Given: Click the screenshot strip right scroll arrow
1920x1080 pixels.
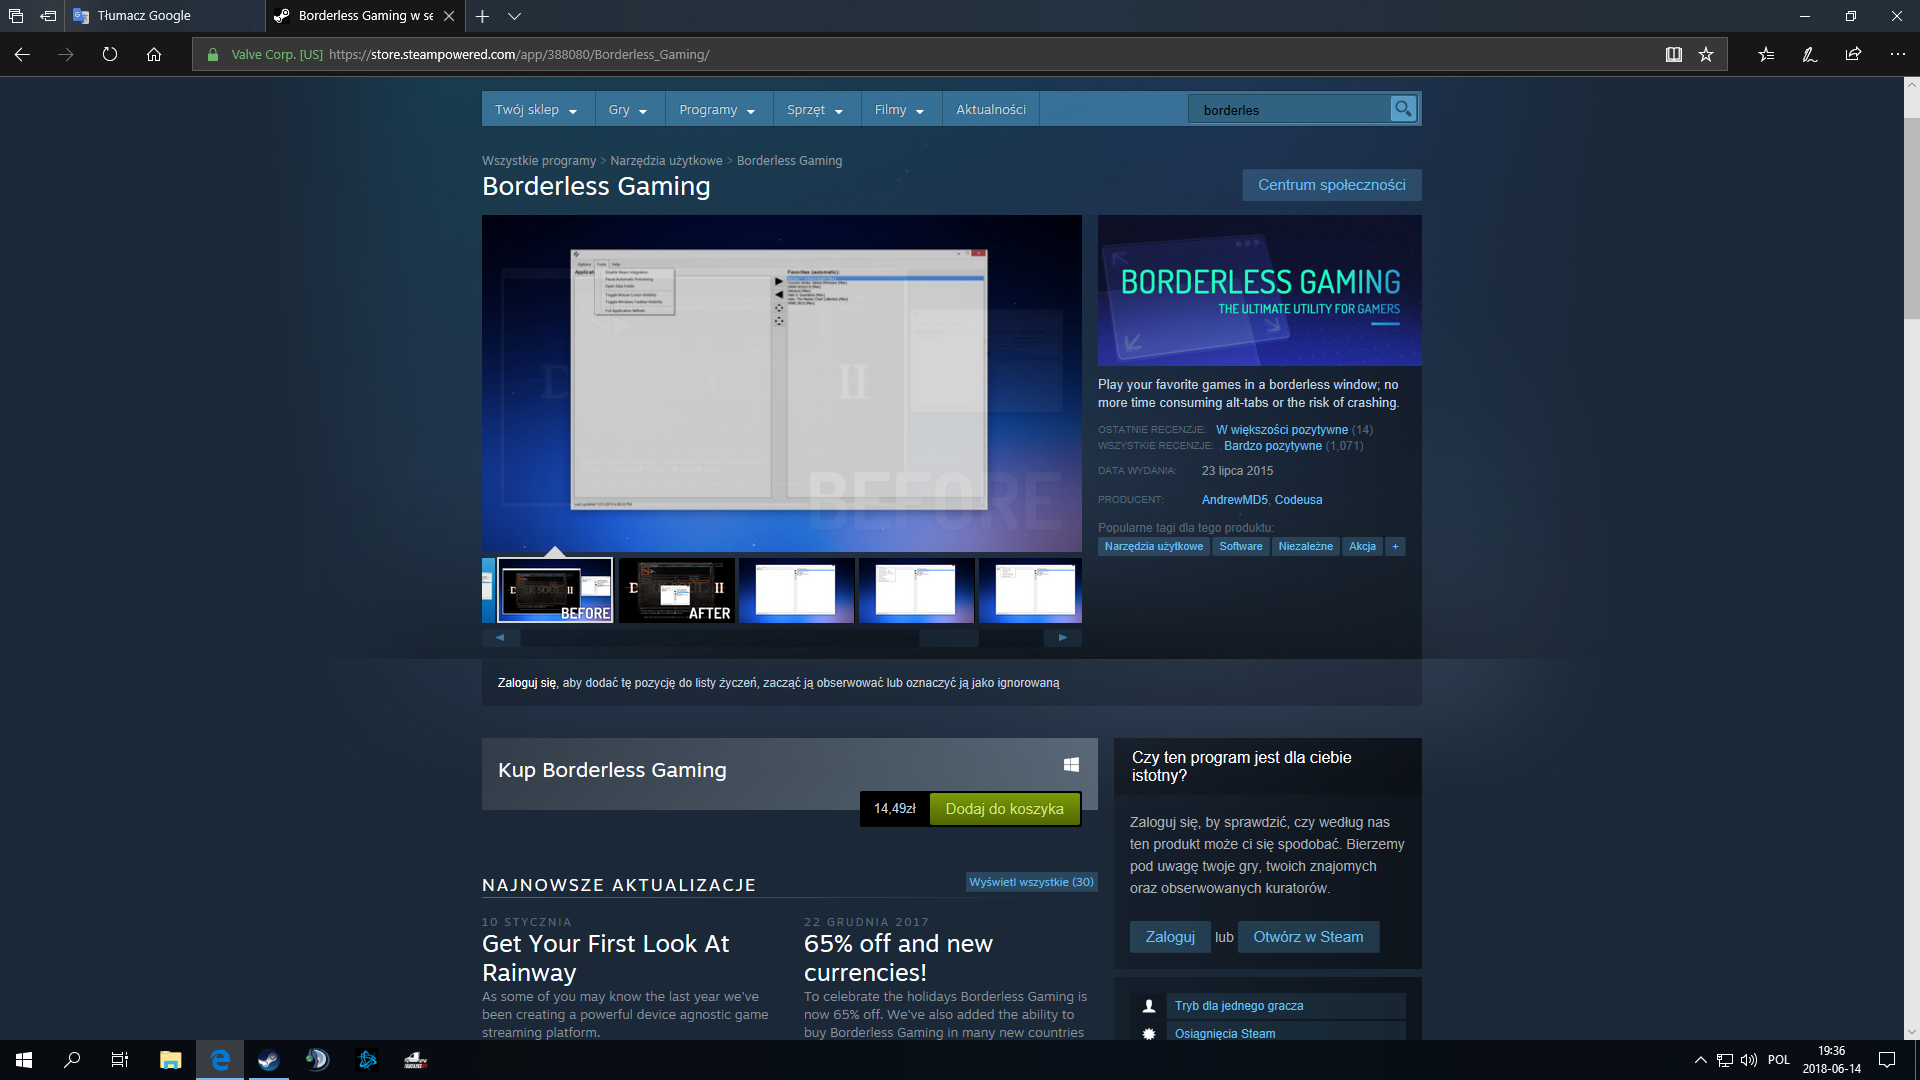Looking at the screenshot, I should [1062, 637].
